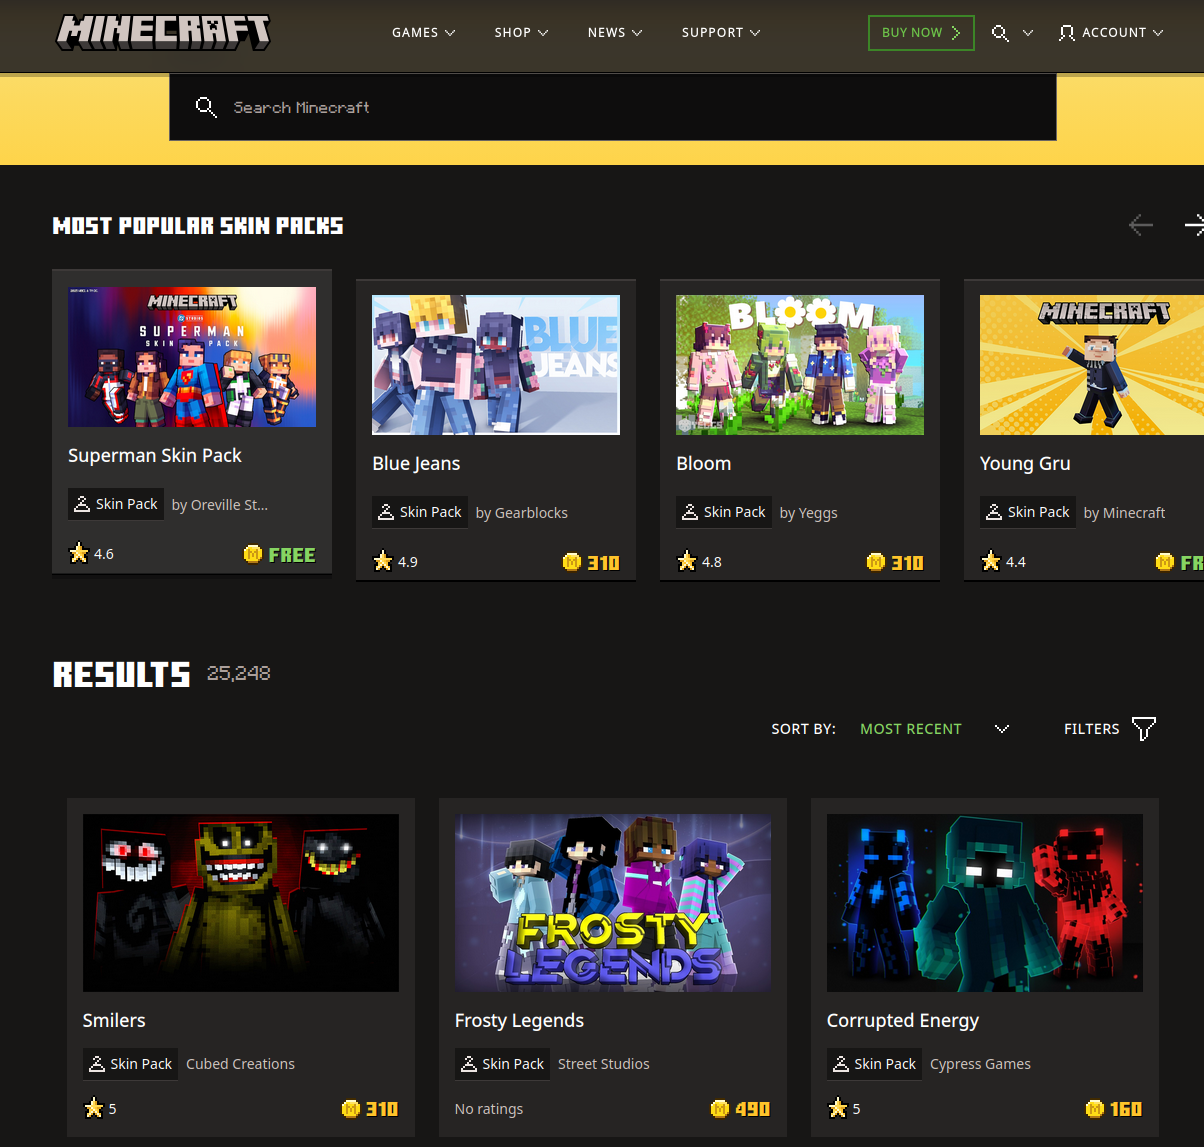The width and height of the screenshot is (1204, 1147).
Task: Expand the Support dropdown
Action: (720, 32)
